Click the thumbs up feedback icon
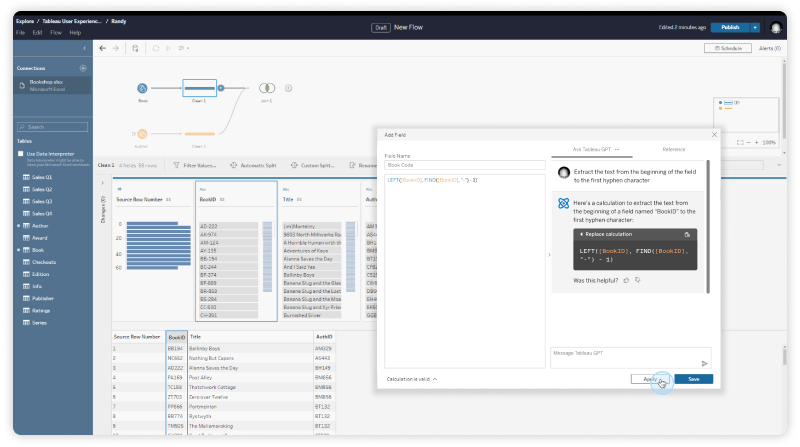The image size is (800, 447). pyautogui.click(x=626, y=280)
